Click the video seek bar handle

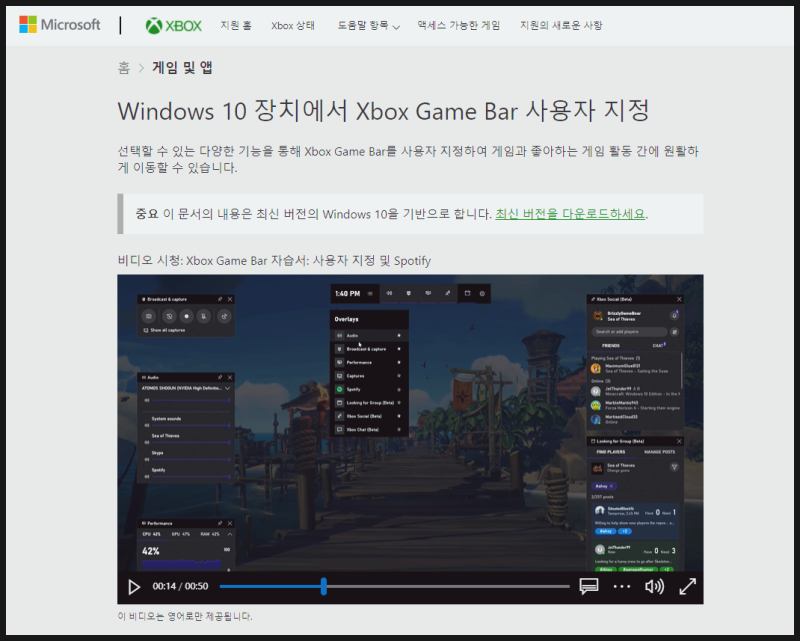323,586
